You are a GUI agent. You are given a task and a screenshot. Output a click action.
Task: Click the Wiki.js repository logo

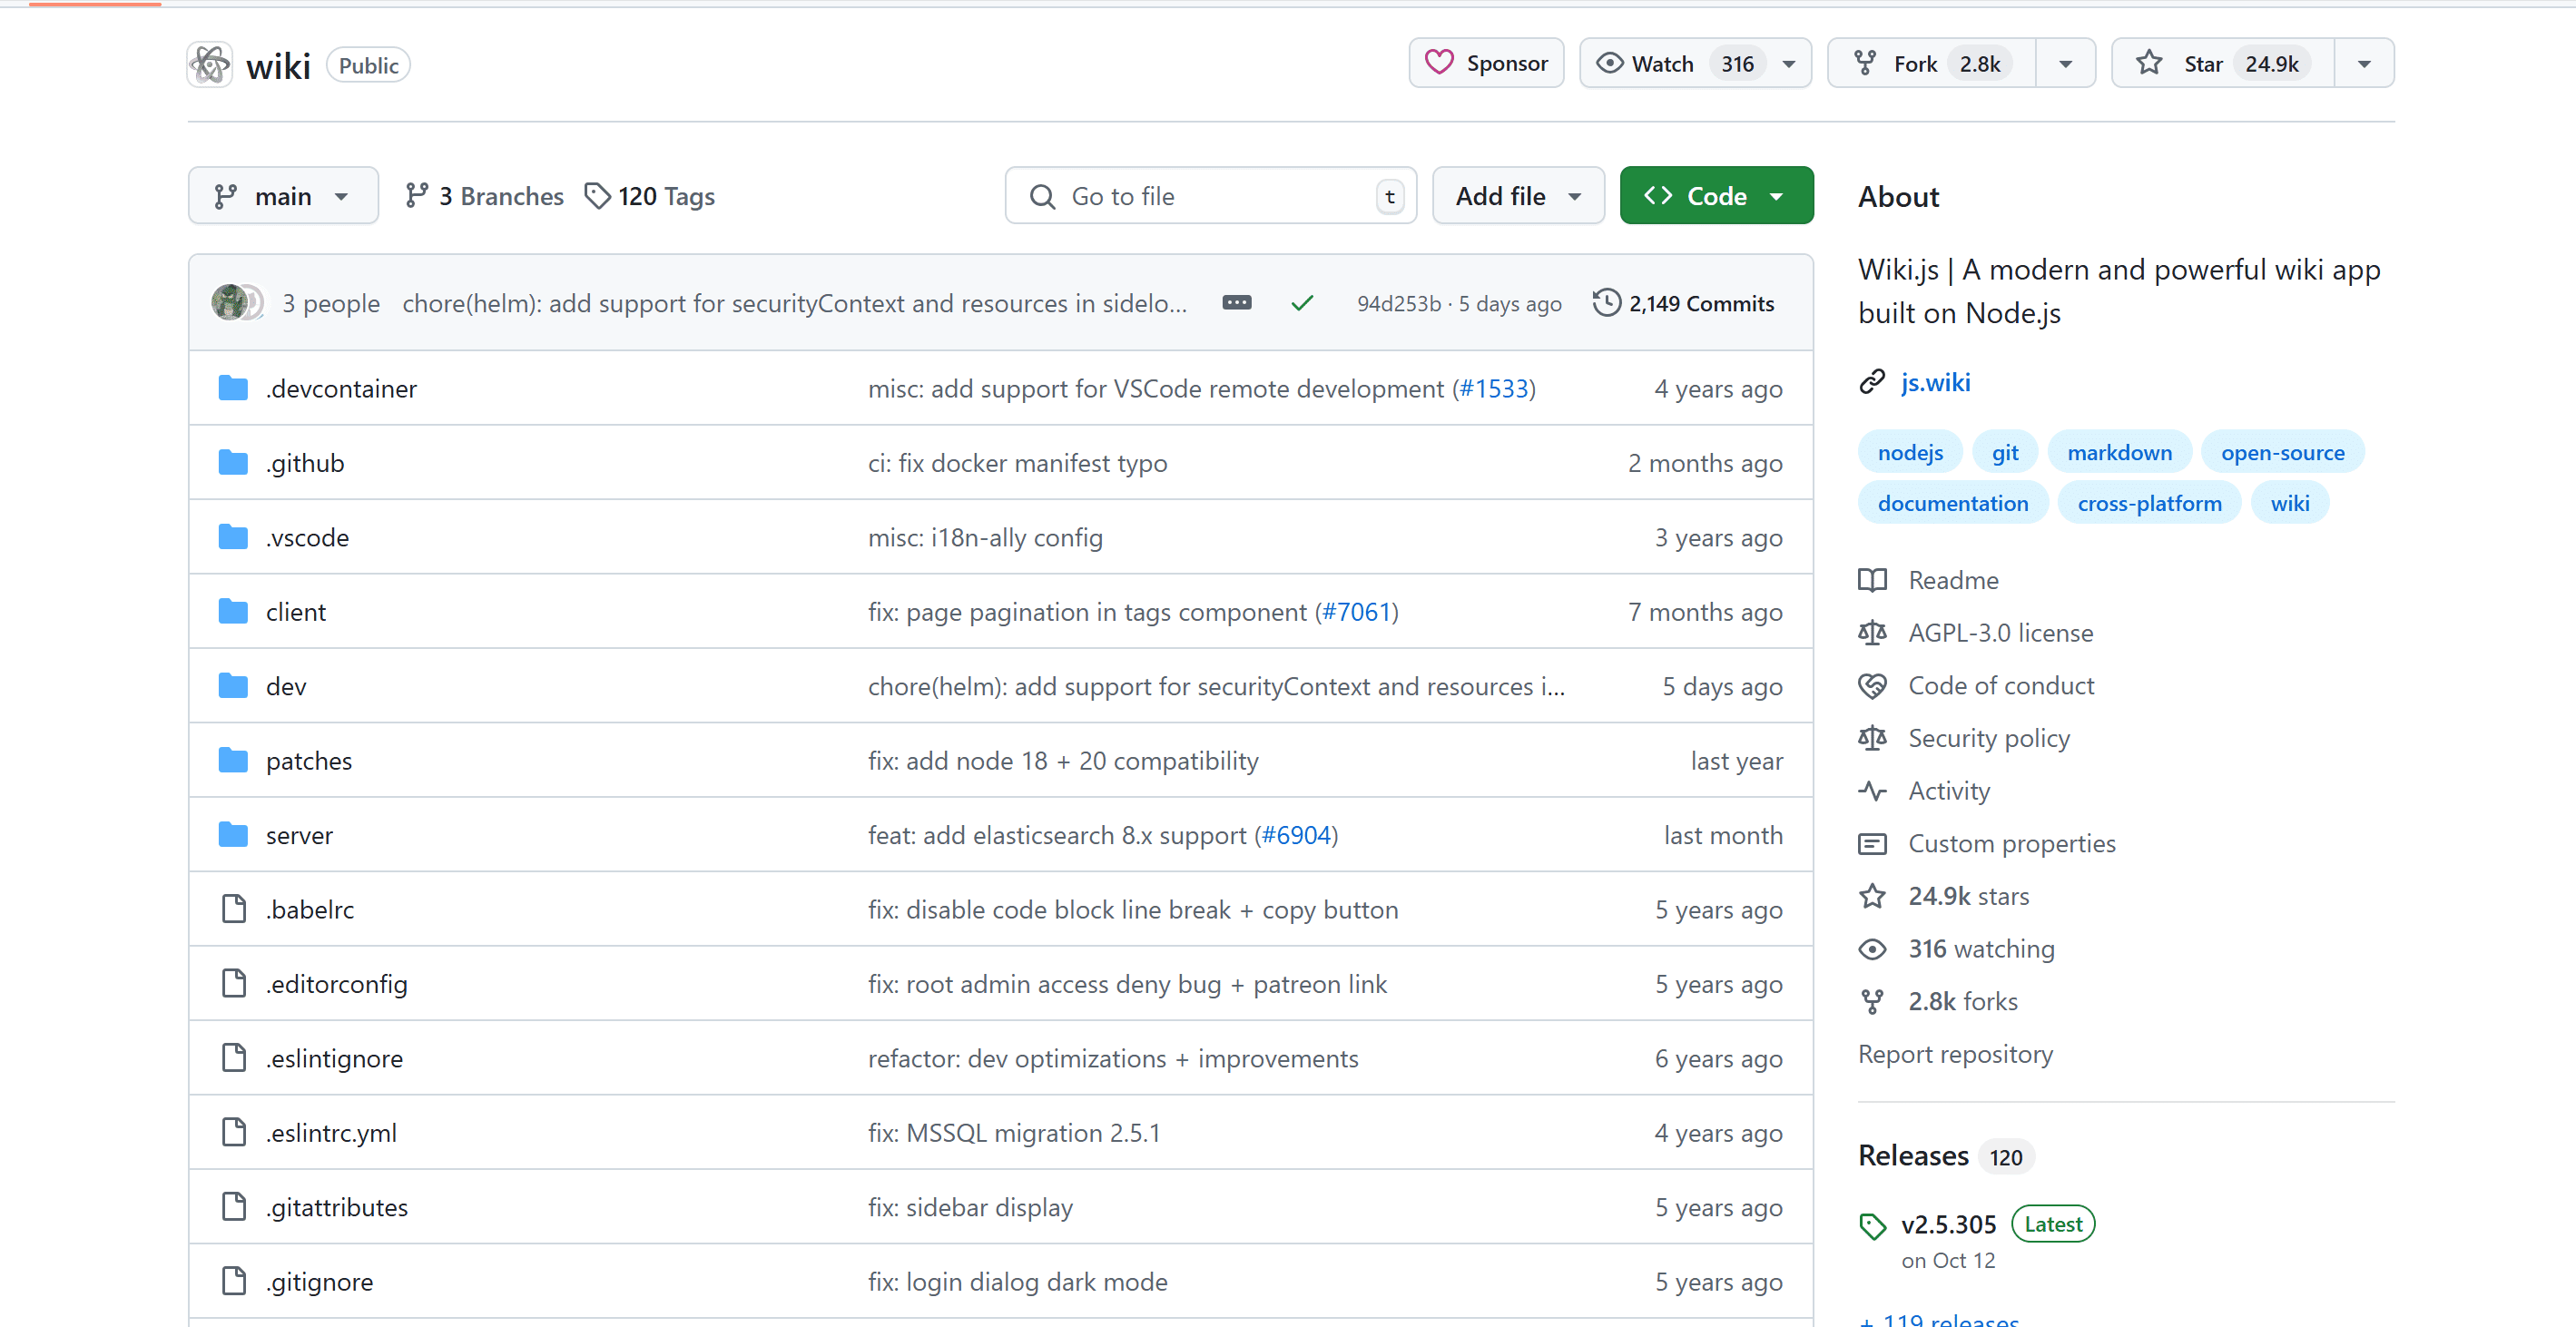[x=209, y=63]
